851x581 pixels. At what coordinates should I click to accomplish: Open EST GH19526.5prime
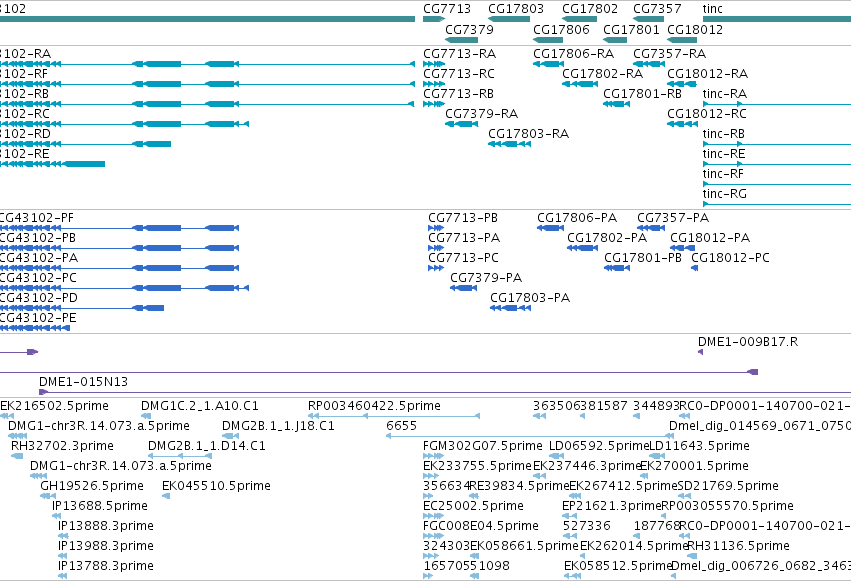92,486
